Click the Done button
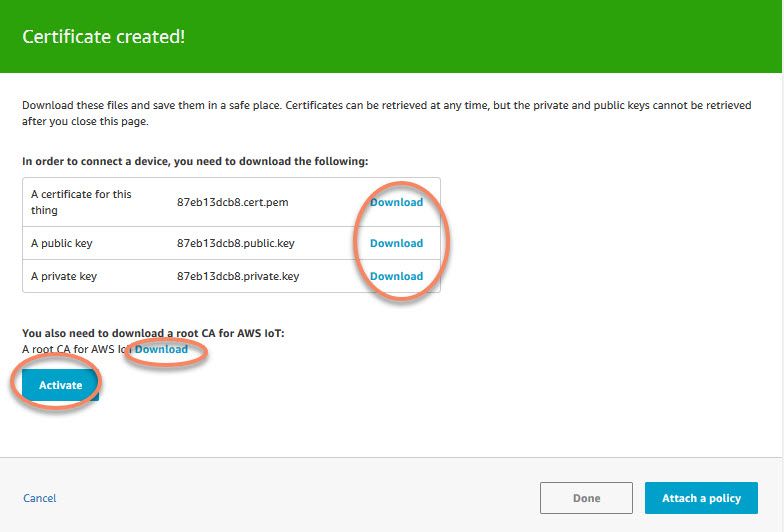Image resolution: width=784 pixels, height=532 pixels. click(x=586, y=498)
